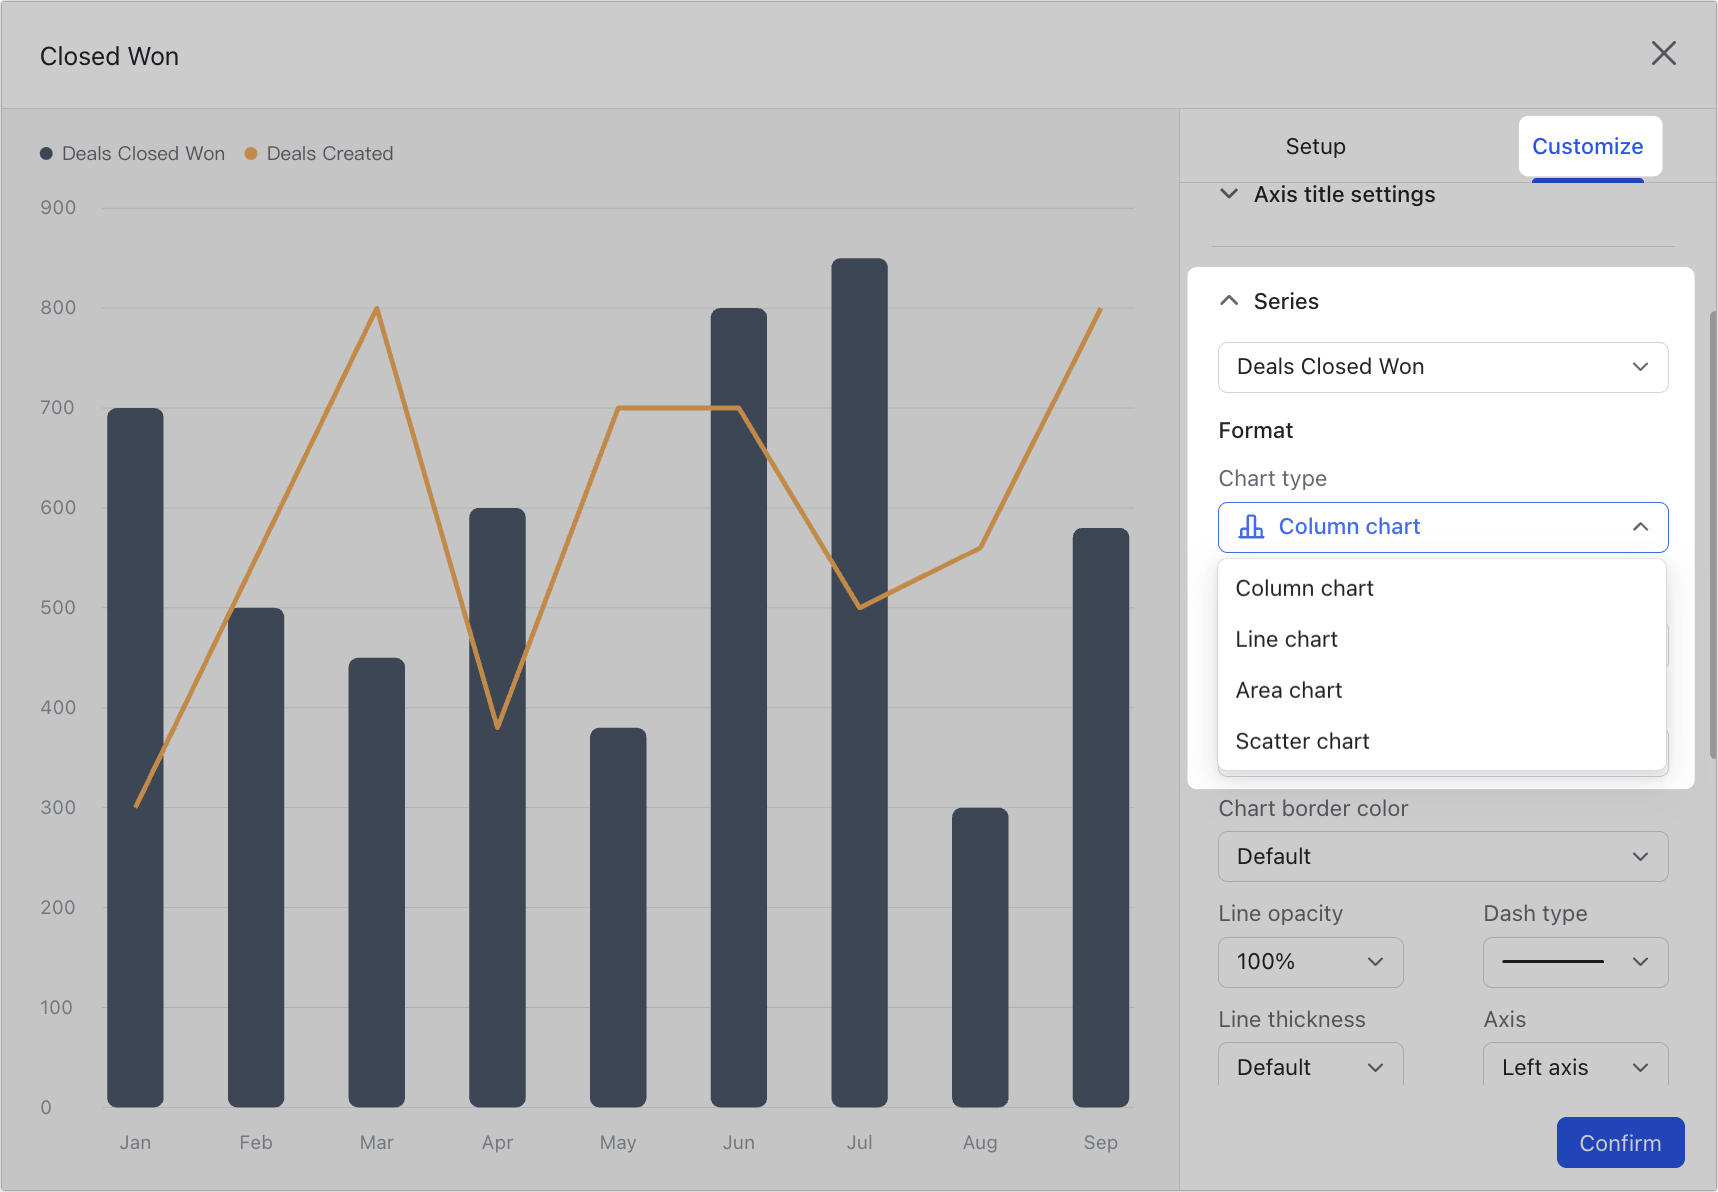This screenshot has width=1718, height=1192.
Task: Click the Jul column bar
Action: [860, 683]
